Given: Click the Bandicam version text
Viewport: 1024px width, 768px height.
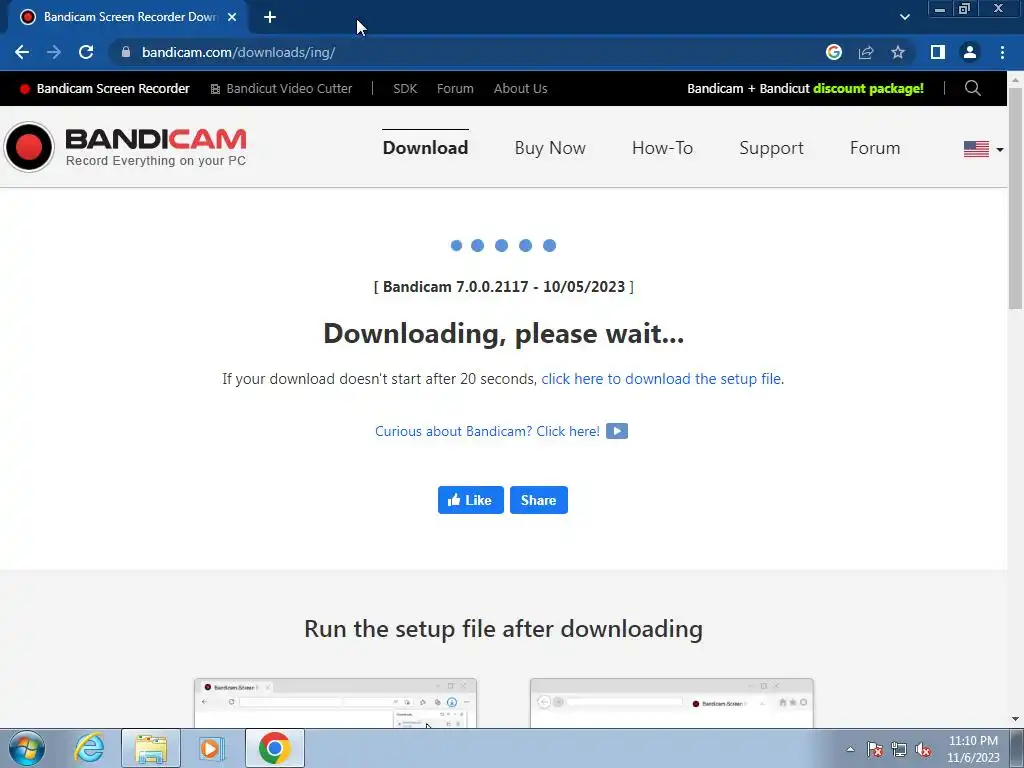Looking at the screenshot, I should [x=504, y=287].
